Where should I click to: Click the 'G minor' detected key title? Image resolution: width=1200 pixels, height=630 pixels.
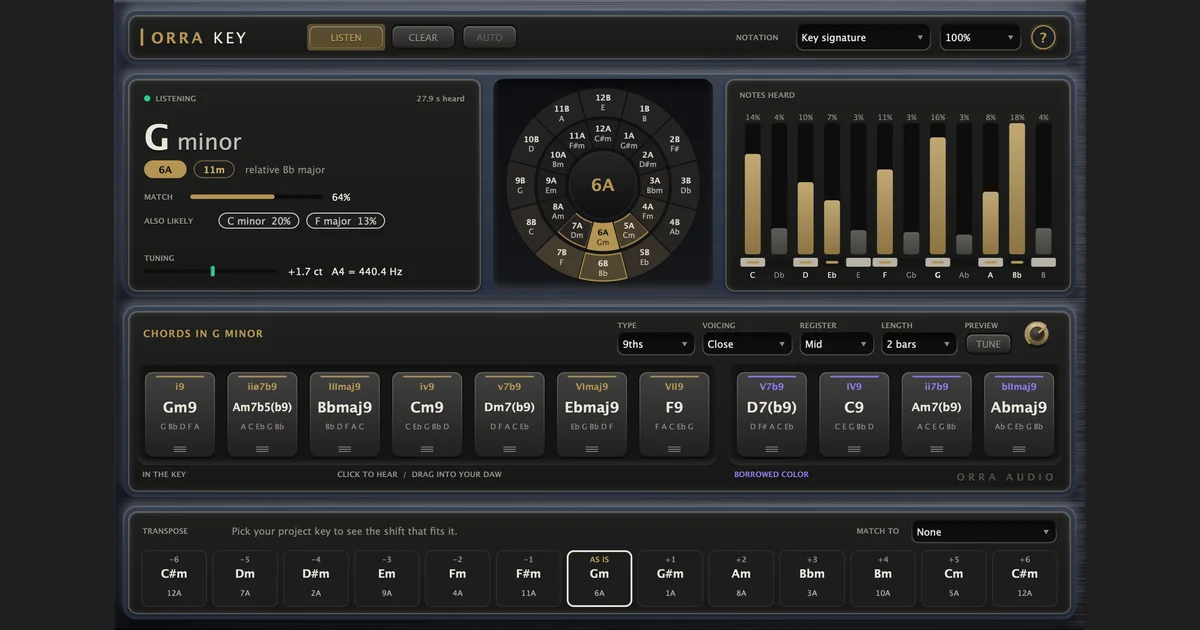pos(193,138)
